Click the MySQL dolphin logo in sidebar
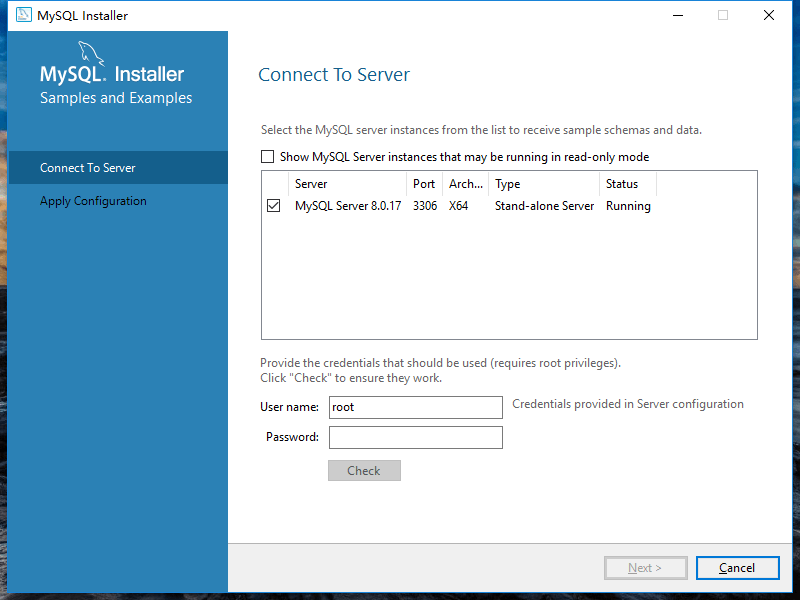This screenshot has width=800, height=600. click(91, 53)
